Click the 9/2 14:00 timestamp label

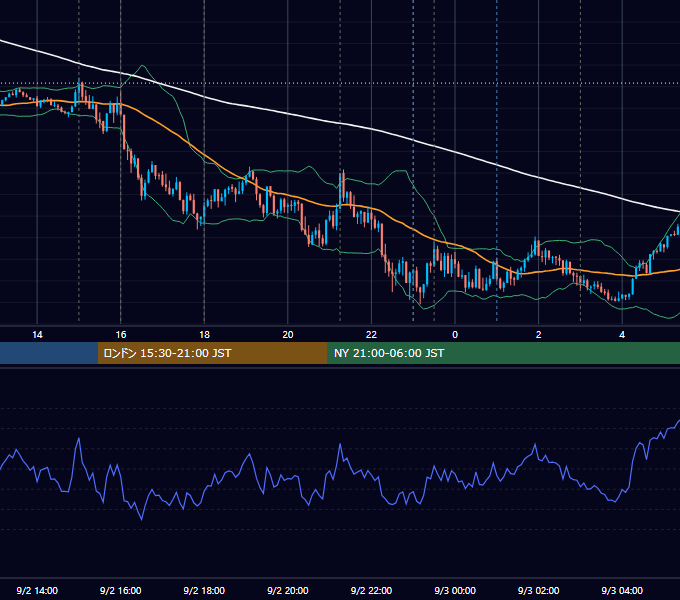[37, 590]
